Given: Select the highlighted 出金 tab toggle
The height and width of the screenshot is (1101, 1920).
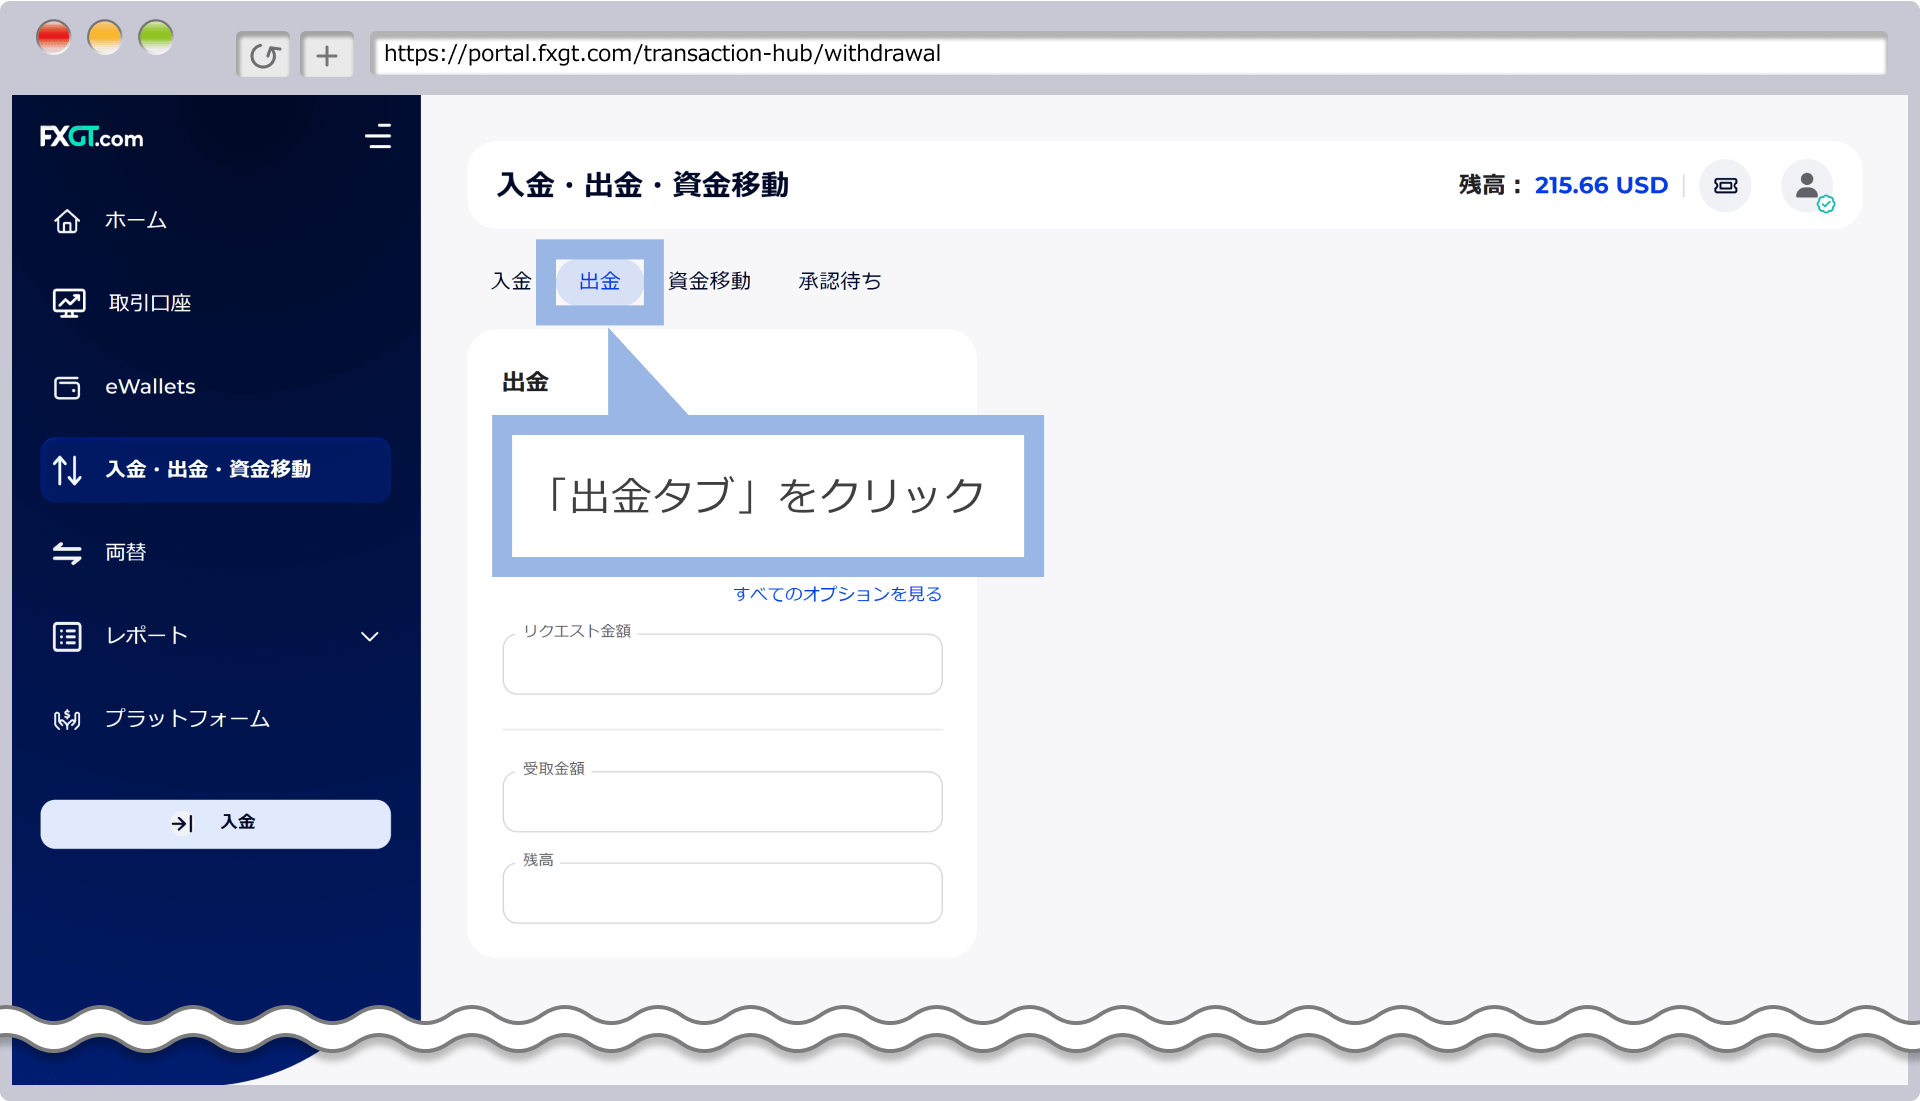Looking at the screenshot, I should [x=599, y=281].
